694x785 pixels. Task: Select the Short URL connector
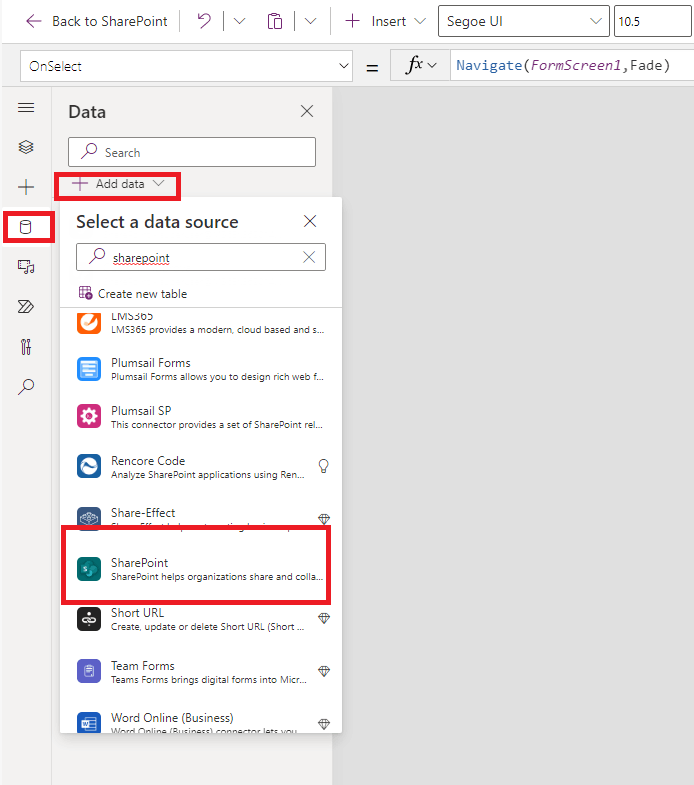pyautogui.click(x=201, y=619)
